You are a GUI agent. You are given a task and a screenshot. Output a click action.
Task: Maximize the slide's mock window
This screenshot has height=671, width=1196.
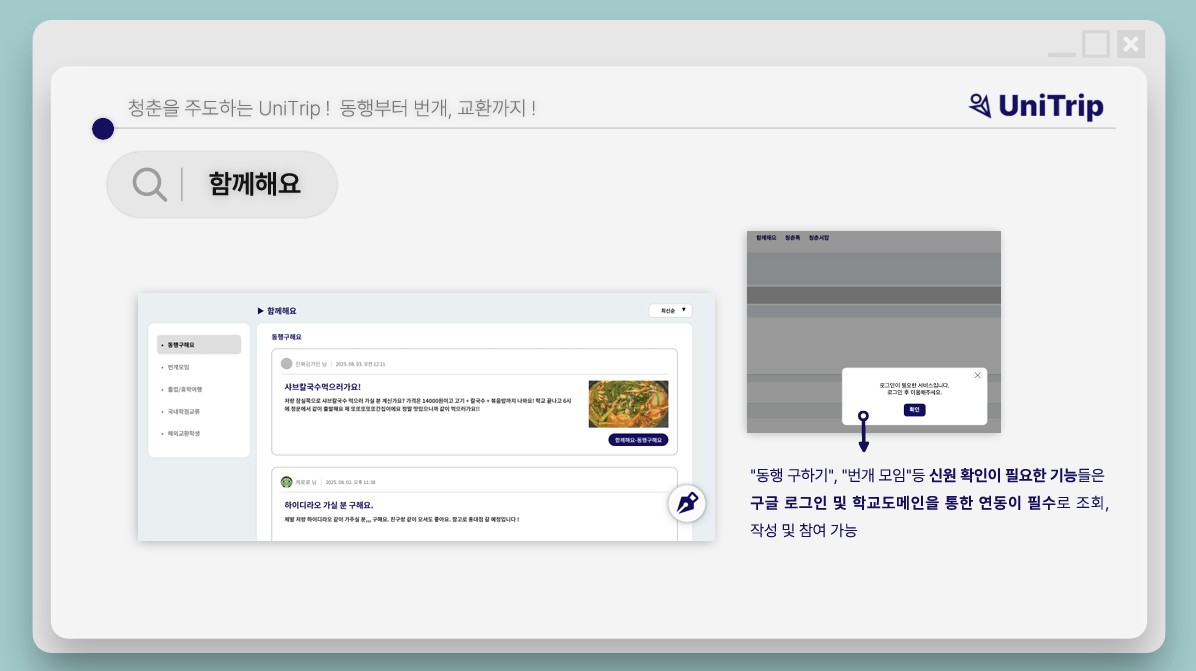point(1096,43)
